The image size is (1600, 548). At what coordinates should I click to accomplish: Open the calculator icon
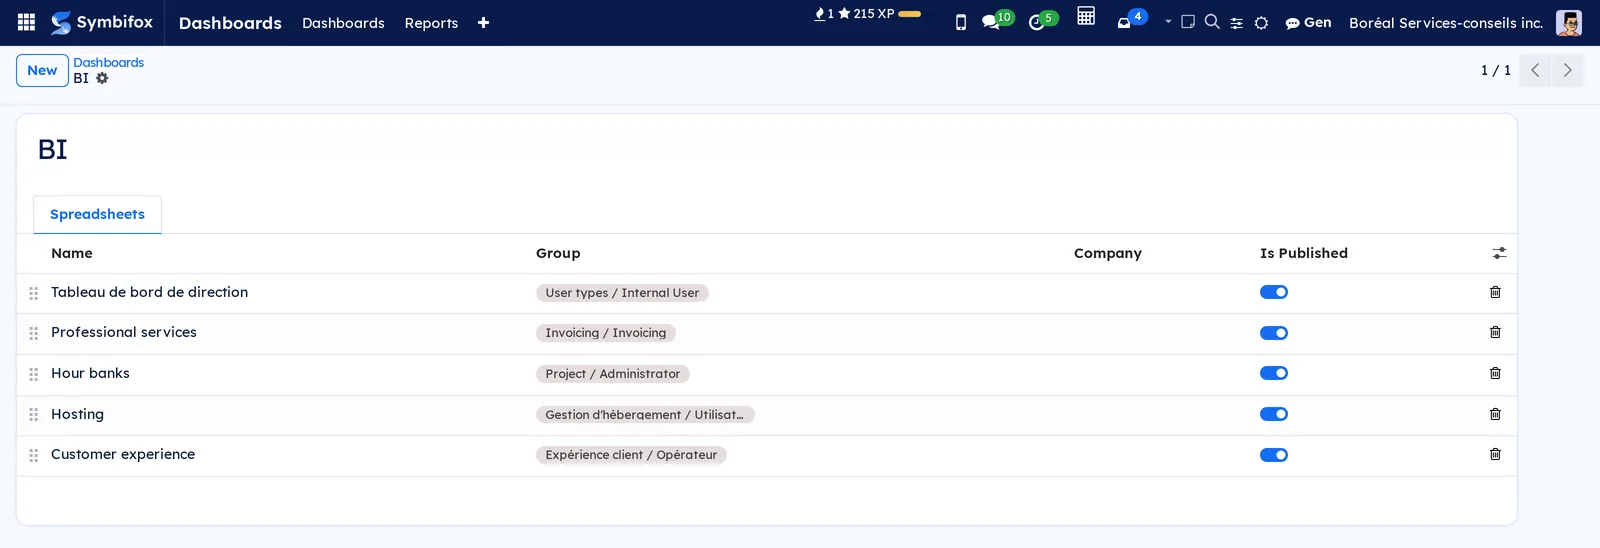(1086, 15)
